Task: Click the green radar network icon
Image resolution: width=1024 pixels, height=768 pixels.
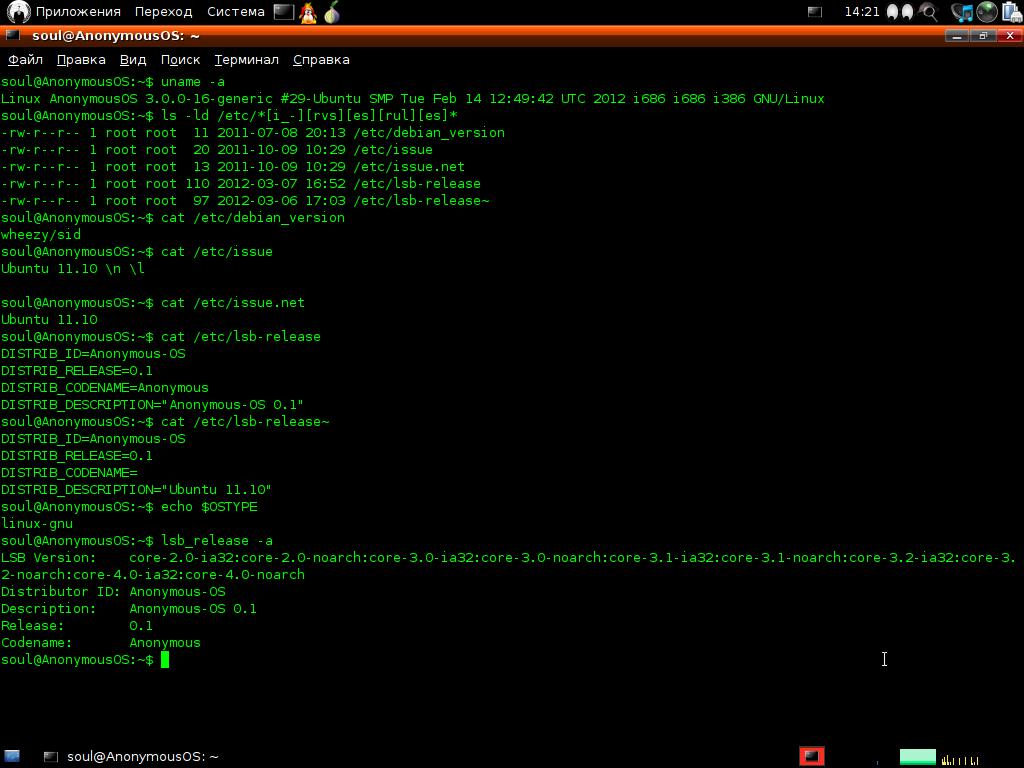Action: (987, 12)
